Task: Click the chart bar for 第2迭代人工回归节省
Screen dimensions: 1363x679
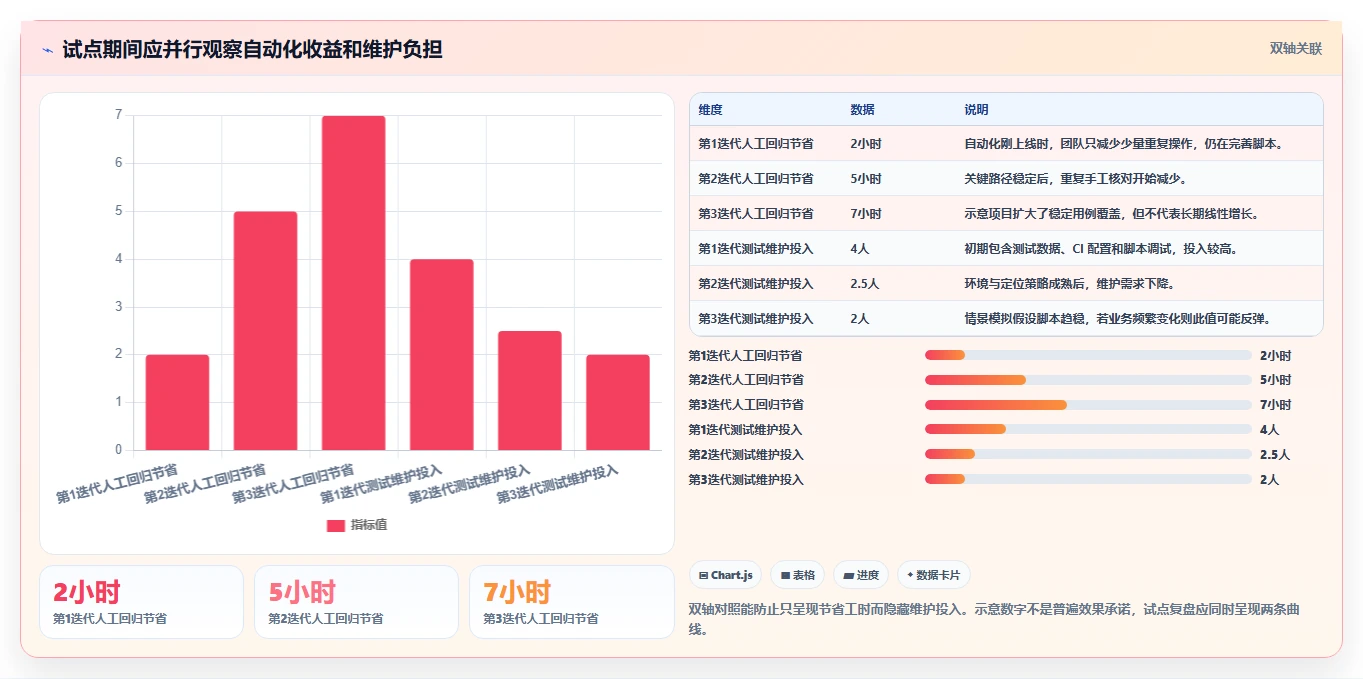Action: coord(265,331)
